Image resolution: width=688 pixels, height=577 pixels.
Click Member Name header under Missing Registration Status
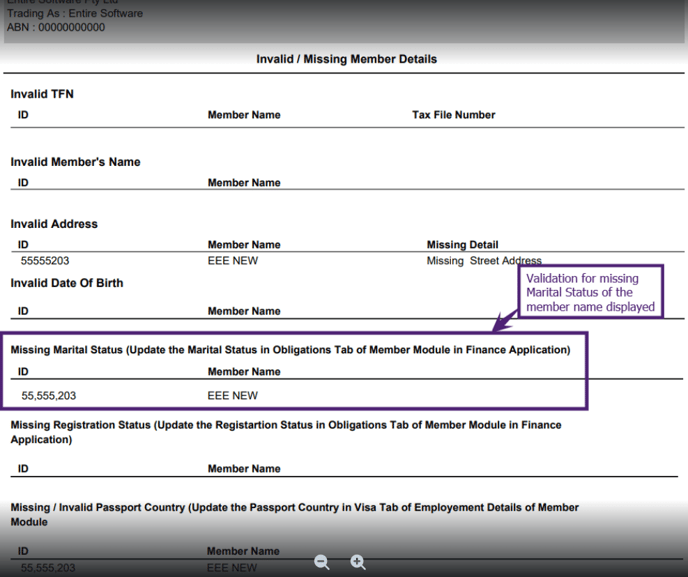tap(244, 469)
